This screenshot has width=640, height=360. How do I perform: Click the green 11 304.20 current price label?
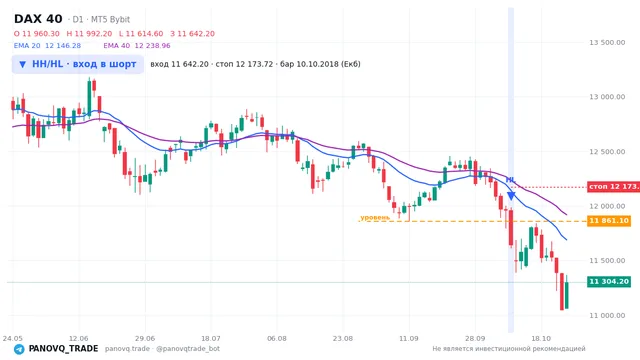click(609, 281)
